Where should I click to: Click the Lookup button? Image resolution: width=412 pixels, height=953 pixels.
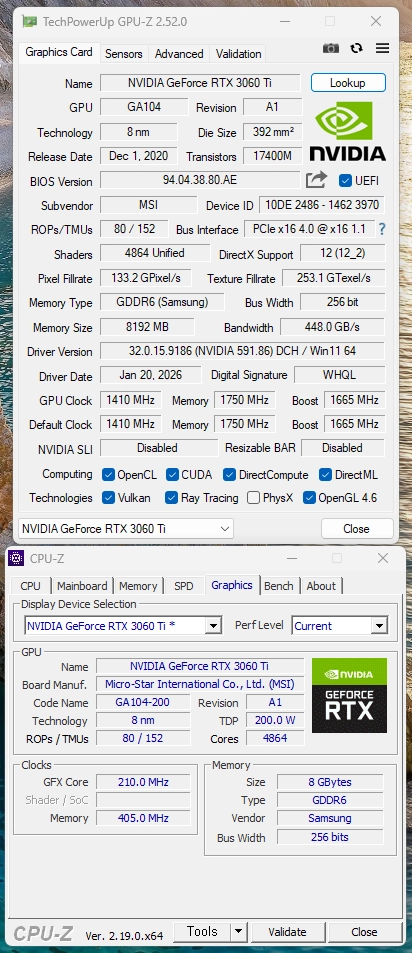pyautogui.click(x=348, y=83)
